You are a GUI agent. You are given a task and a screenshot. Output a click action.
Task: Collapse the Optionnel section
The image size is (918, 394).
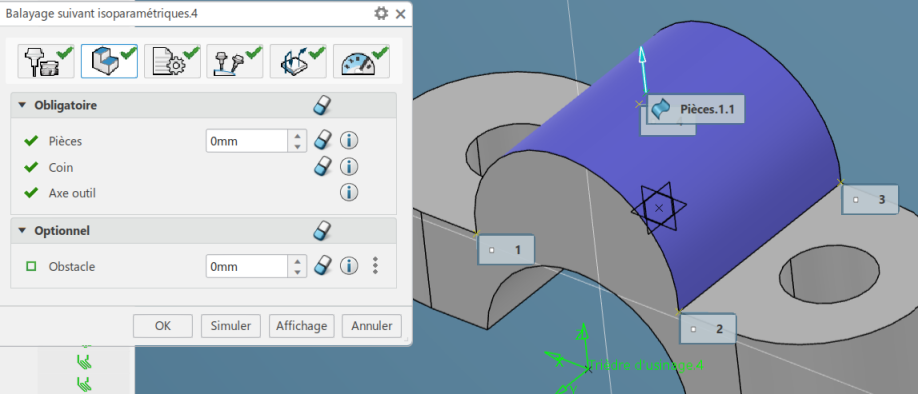22,231
